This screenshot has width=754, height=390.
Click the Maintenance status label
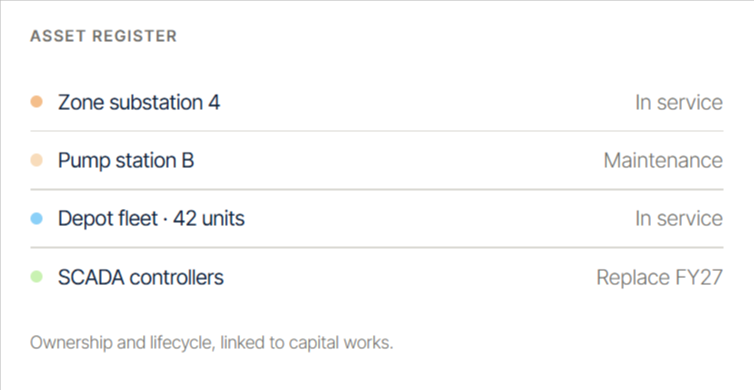(663, 161)
